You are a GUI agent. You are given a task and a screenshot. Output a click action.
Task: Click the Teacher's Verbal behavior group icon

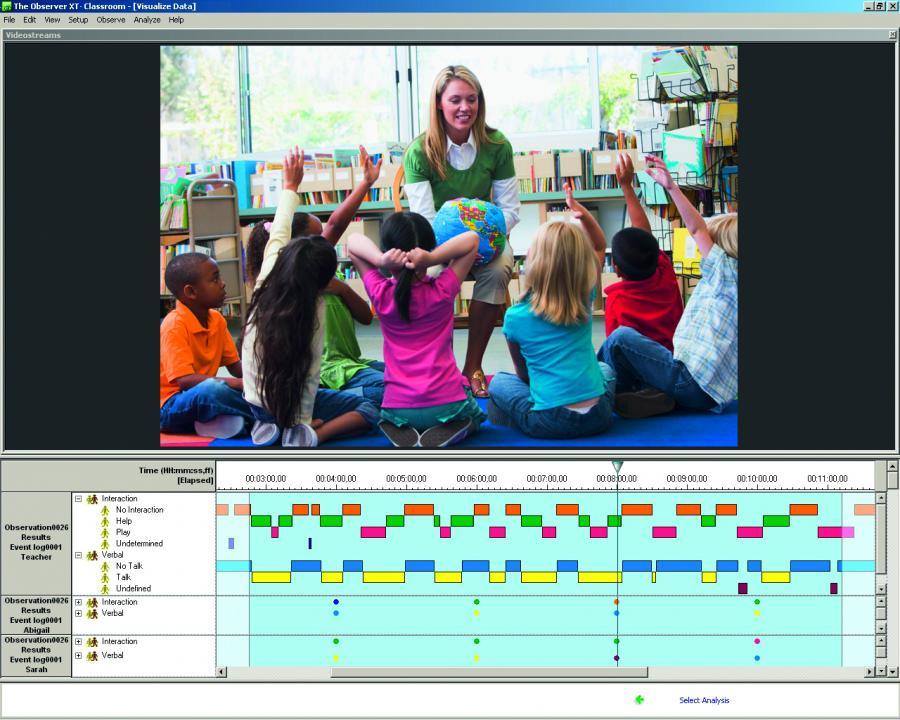92,555
